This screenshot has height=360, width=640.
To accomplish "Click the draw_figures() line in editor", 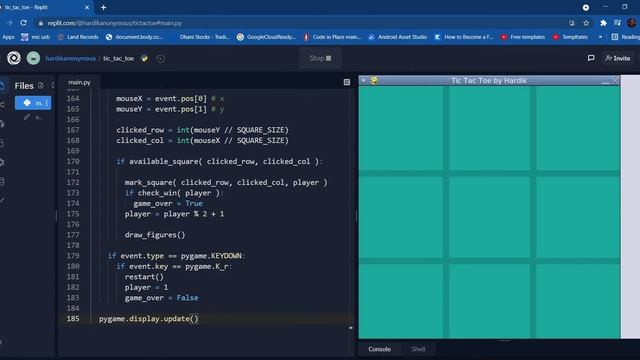I will click(155, 235).
